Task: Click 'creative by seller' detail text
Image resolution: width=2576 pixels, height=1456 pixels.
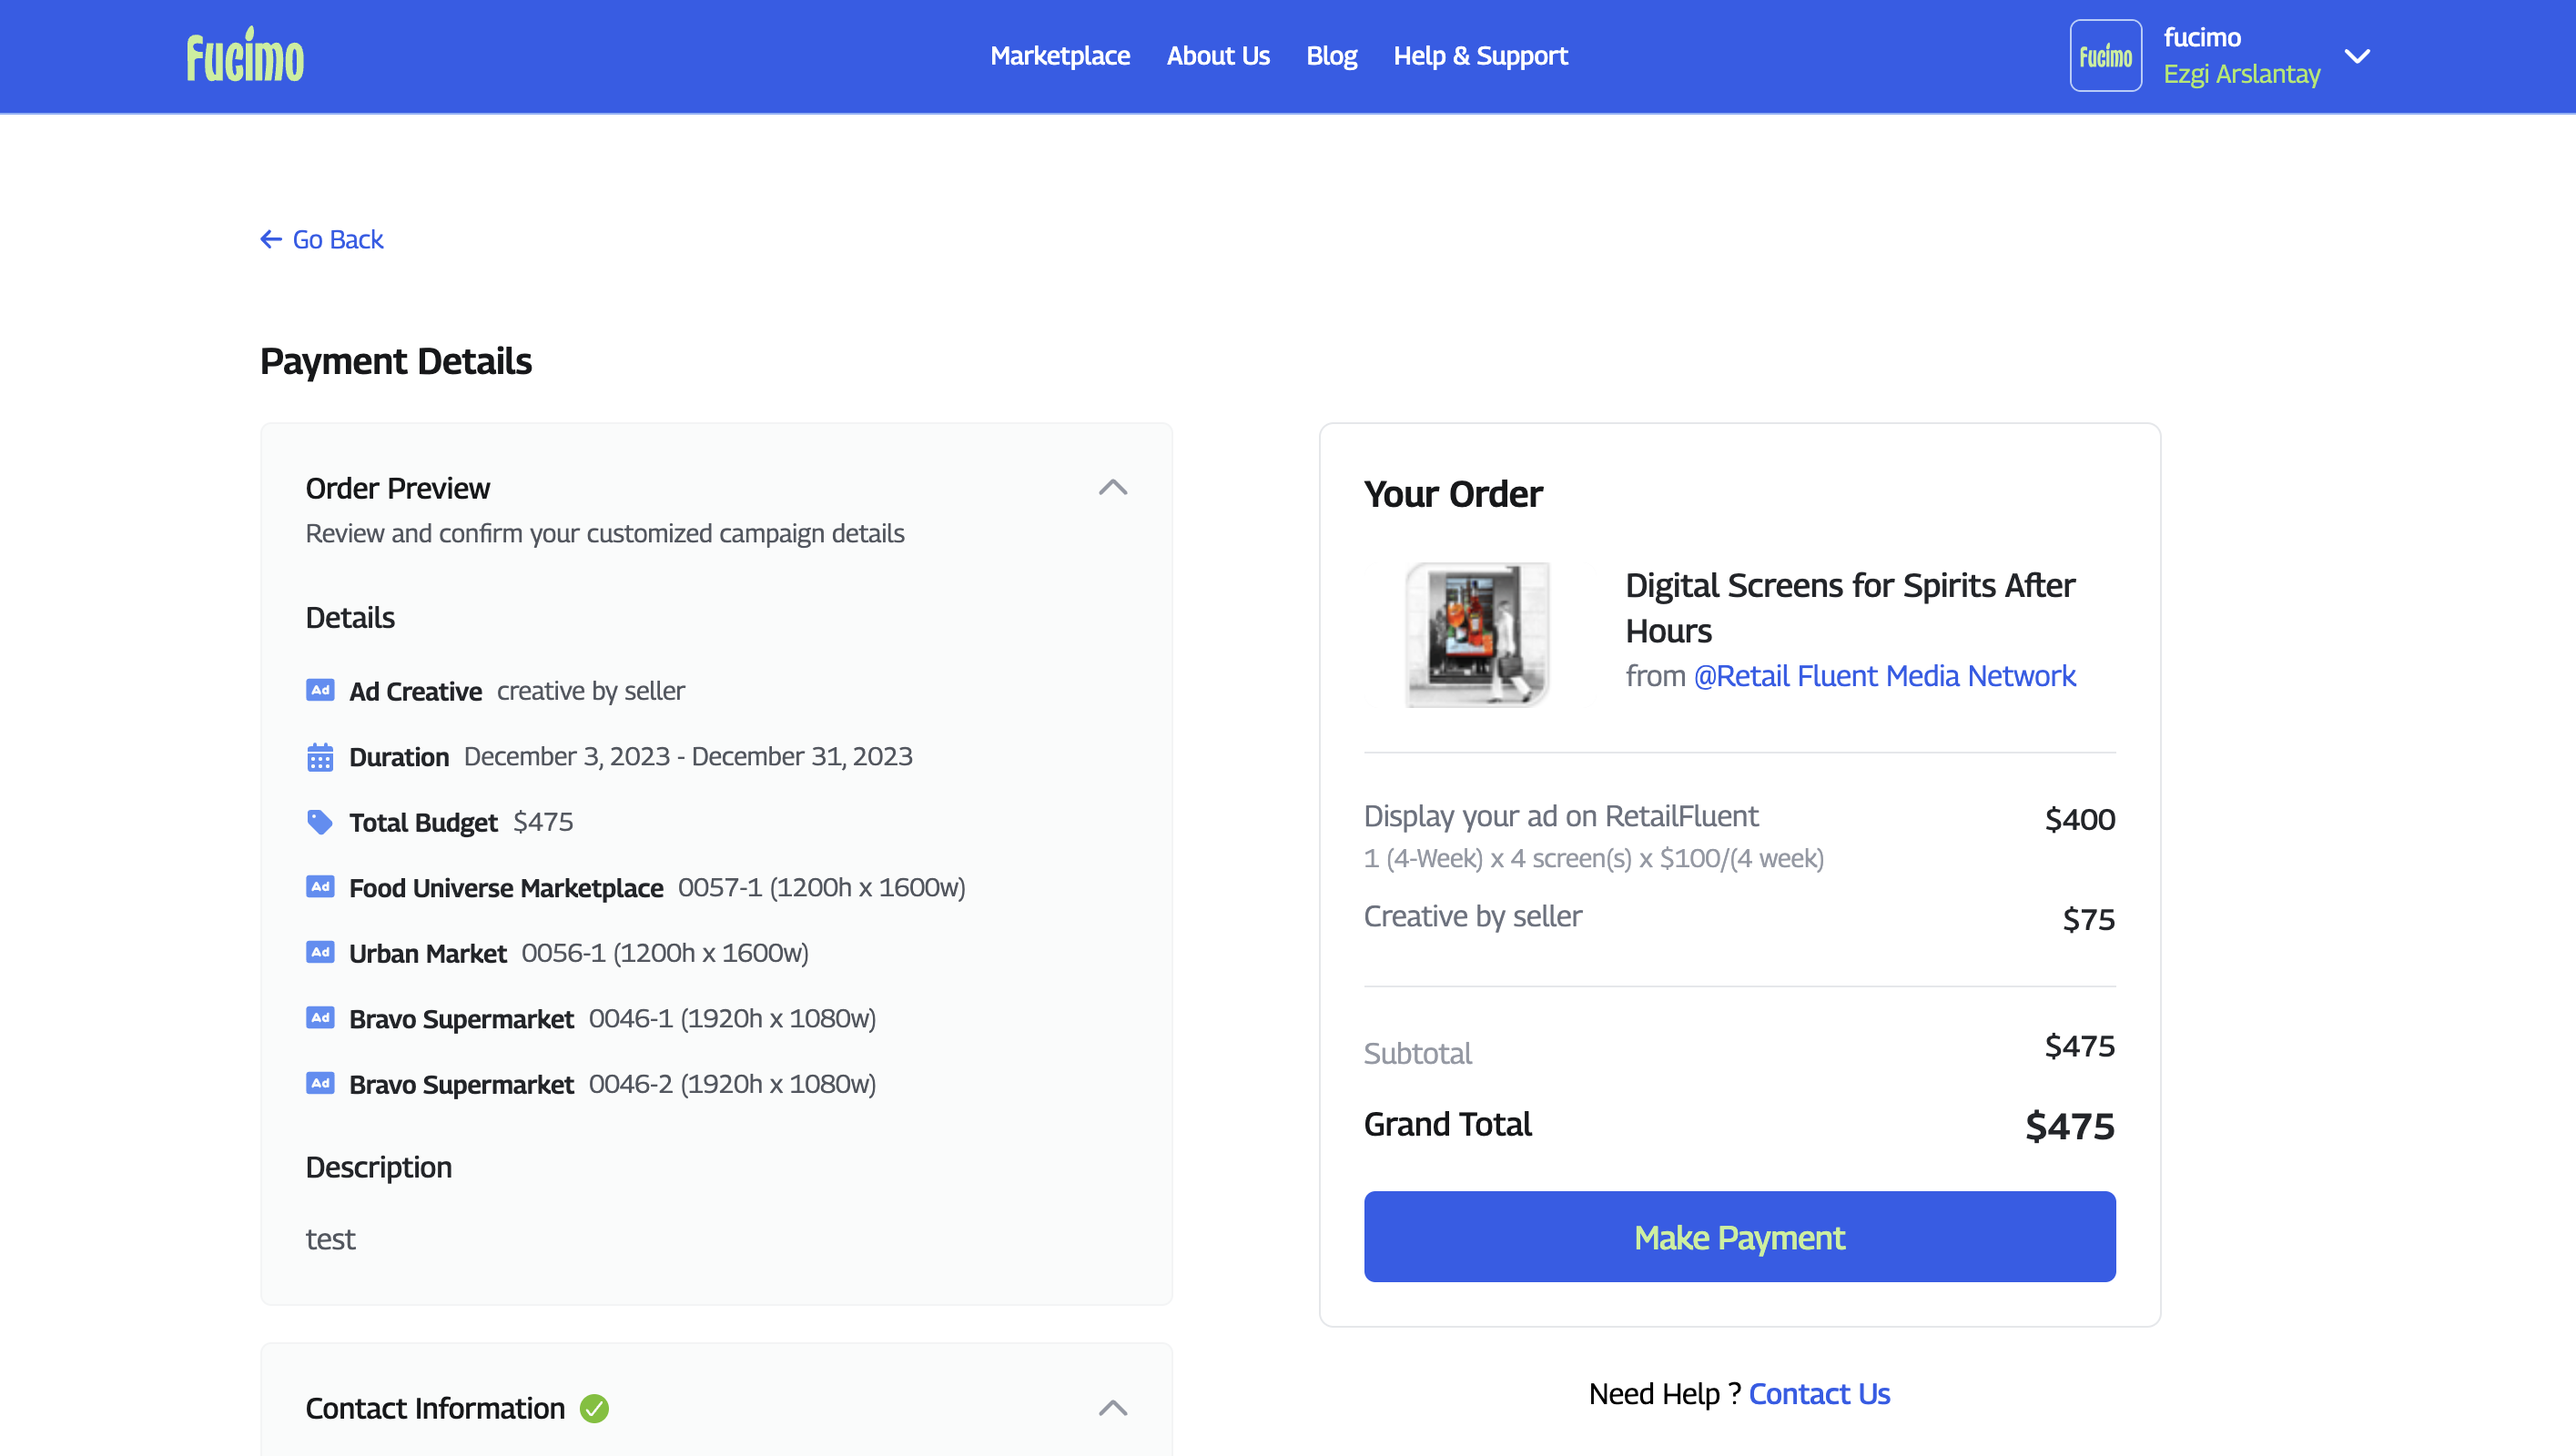Action: (591, 690)
